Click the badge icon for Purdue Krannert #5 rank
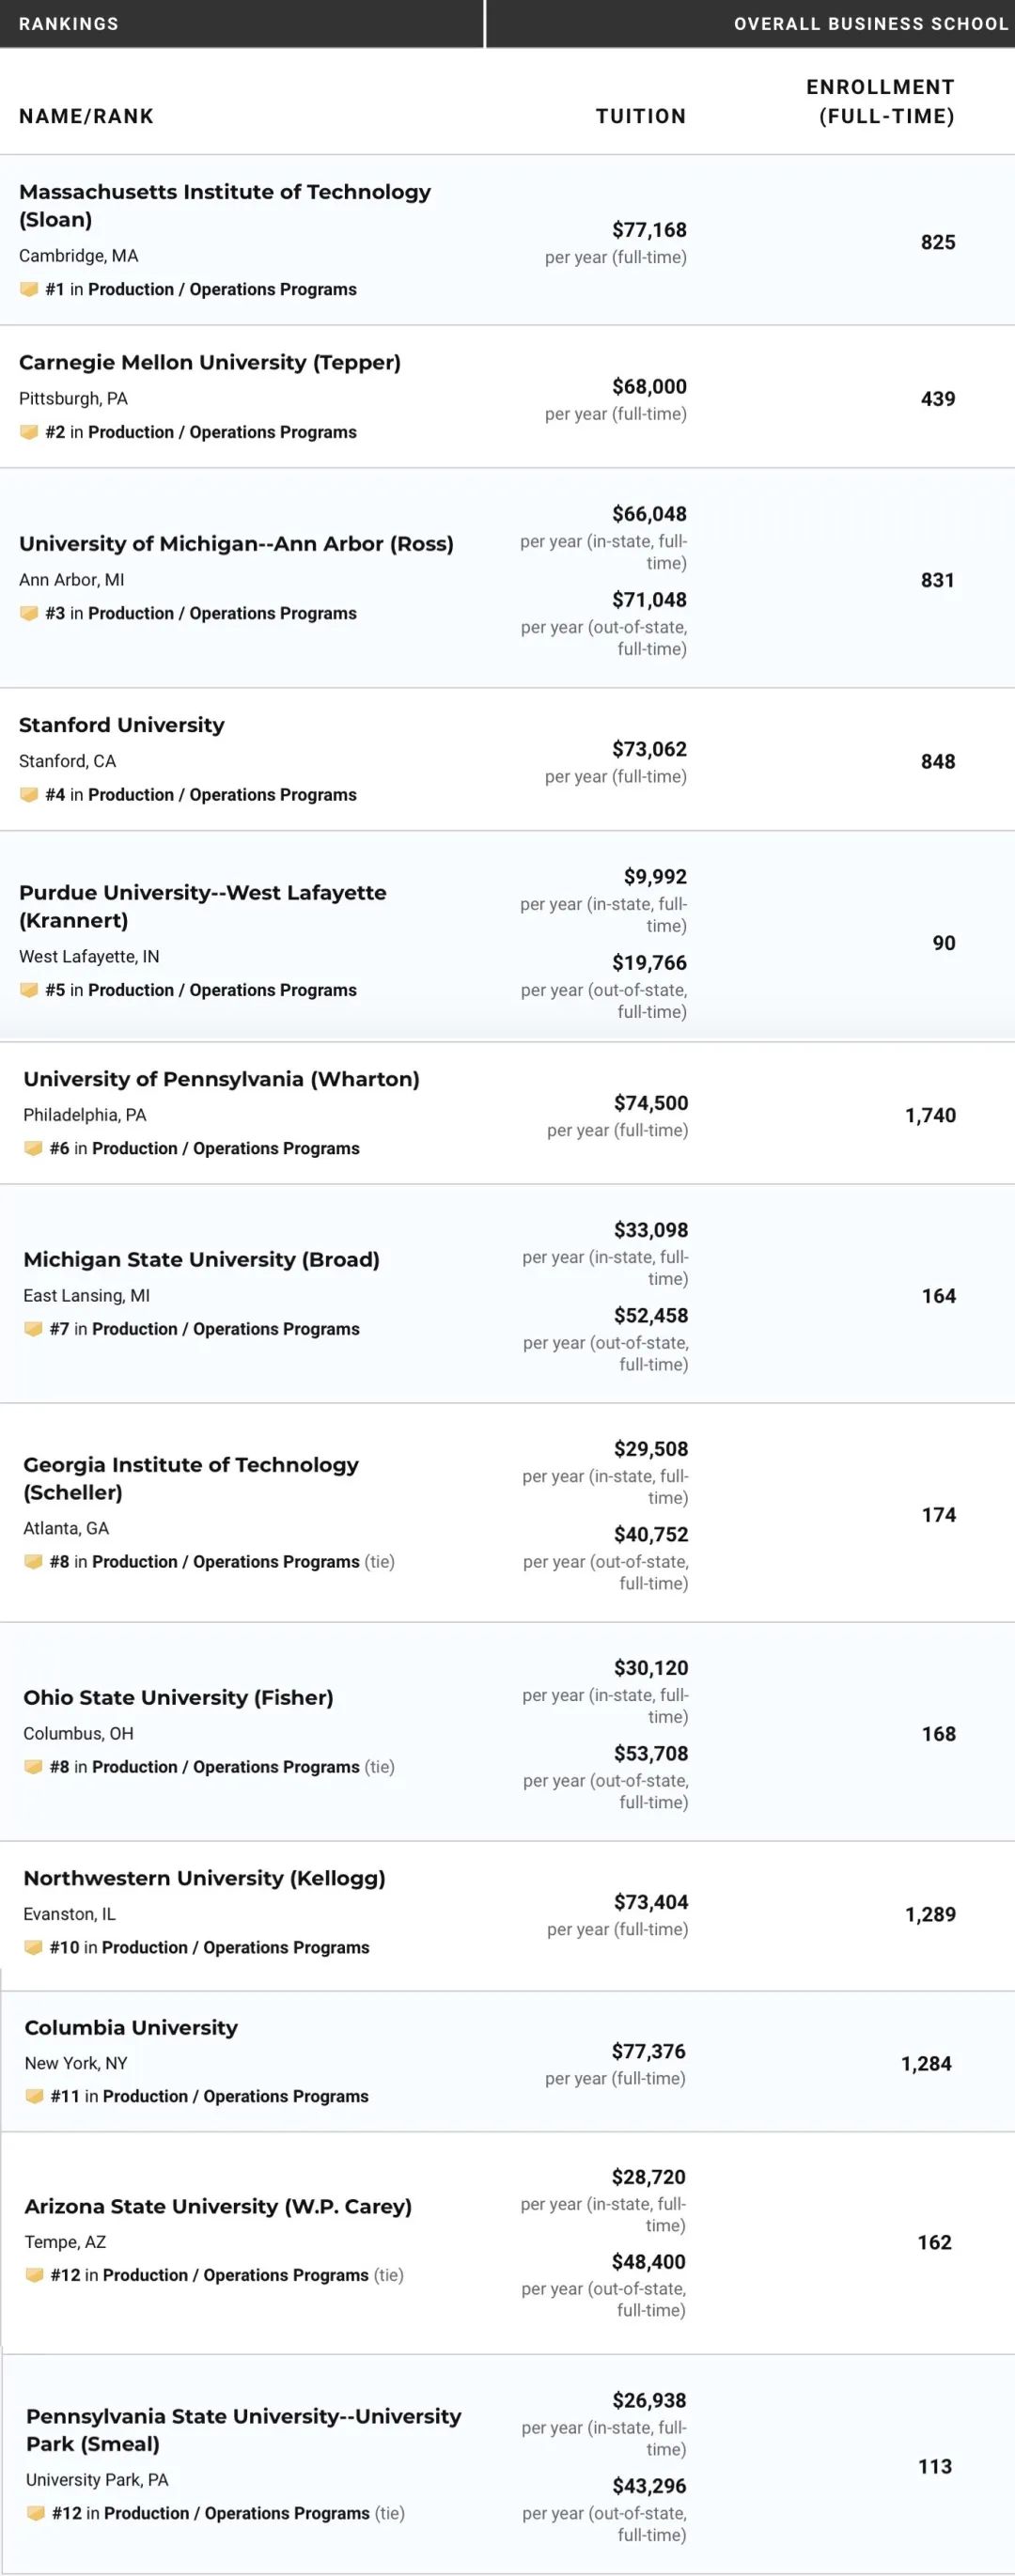 click(x=29, y=990)
